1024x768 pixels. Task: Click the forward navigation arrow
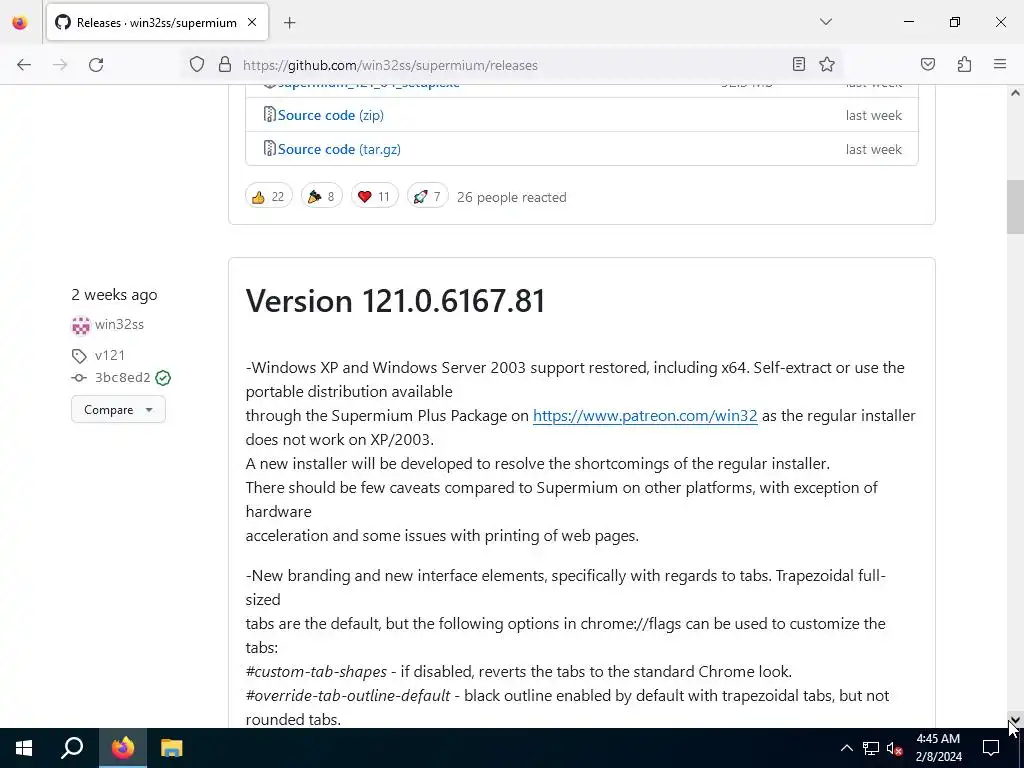pos(60,65)
